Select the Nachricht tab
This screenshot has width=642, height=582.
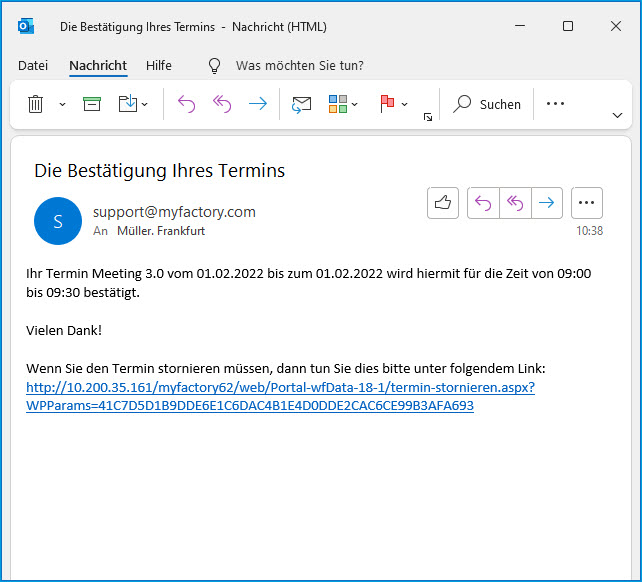tap(98, 66)
